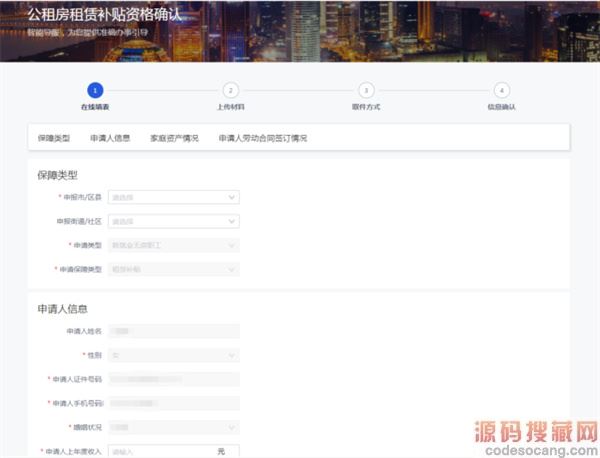Expand the 申报市/区县 dropdown

pyautogui.click(x=173, y=197)
